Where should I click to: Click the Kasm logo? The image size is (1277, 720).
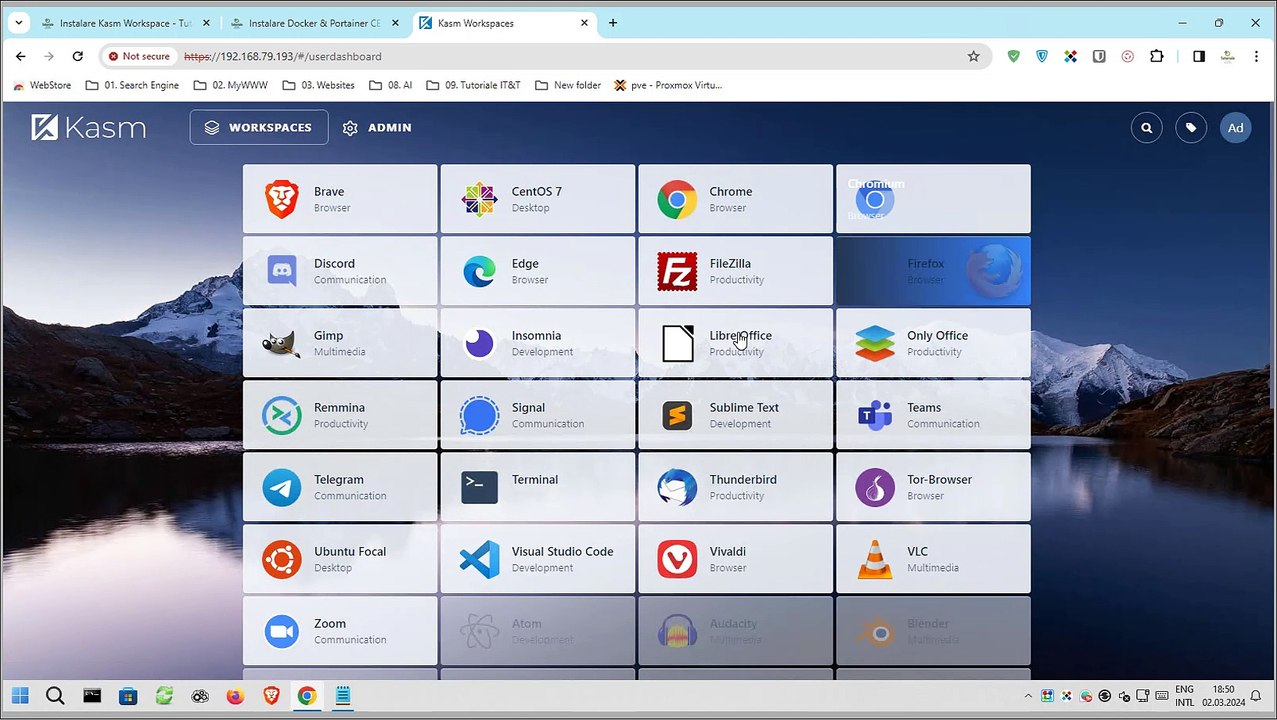point(88,127)
